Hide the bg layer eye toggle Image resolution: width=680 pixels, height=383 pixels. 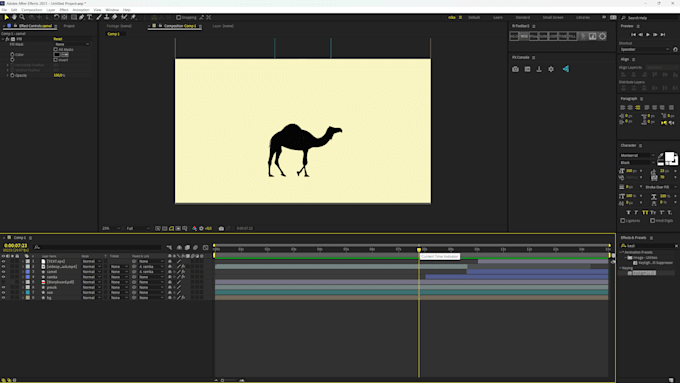(3, 298)
